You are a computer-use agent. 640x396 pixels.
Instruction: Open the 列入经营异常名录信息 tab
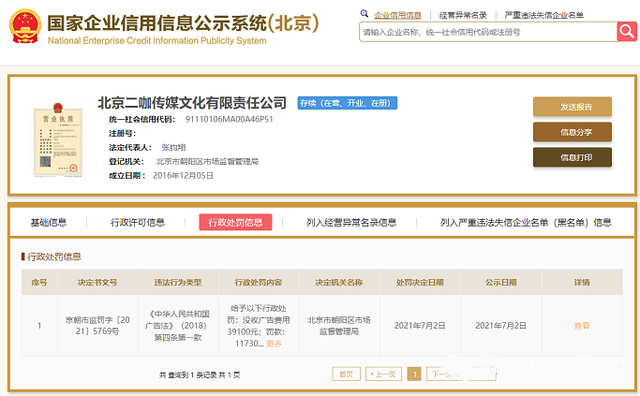coord(351,222)
